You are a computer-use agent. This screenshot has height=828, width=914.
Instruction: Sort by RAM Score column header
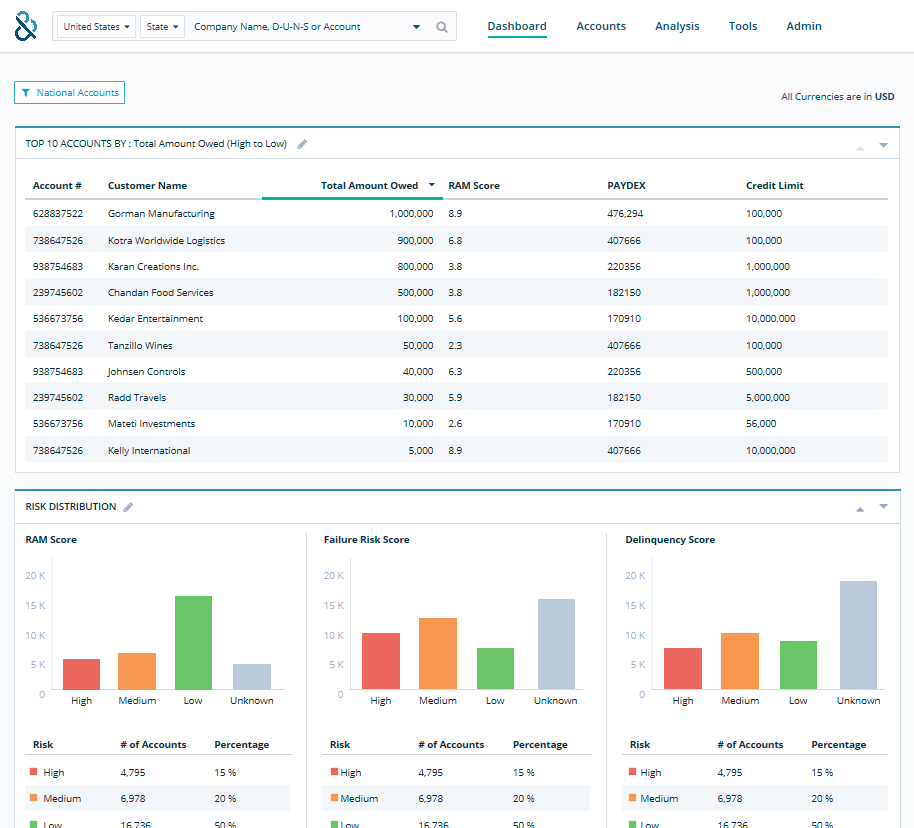(x=474, y=185)
